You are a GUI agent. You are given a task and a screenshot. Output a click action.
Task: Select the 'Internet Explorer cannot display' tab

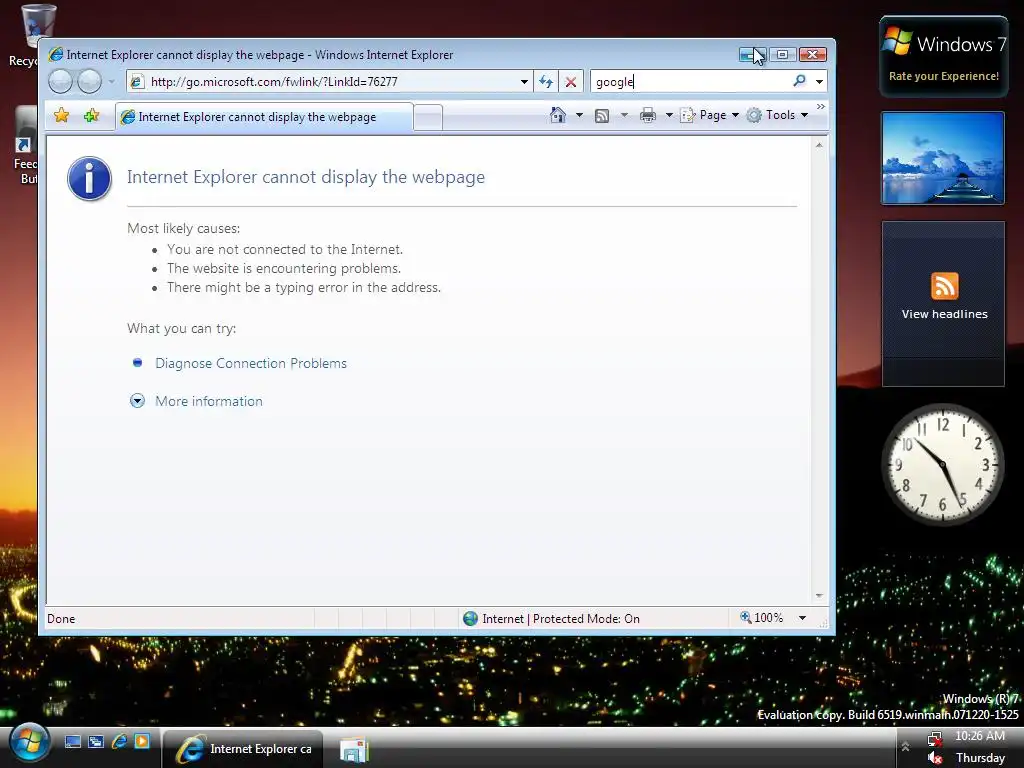[x=264, y=117]
